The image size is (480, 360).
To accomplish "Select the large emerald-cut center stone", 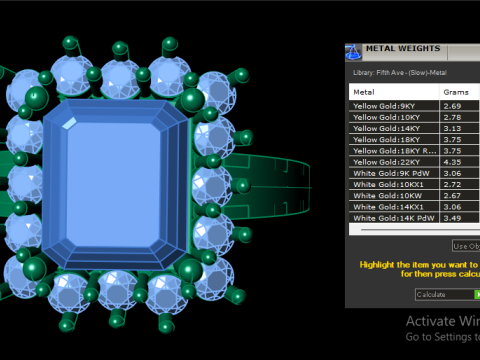I will point(115,185).
